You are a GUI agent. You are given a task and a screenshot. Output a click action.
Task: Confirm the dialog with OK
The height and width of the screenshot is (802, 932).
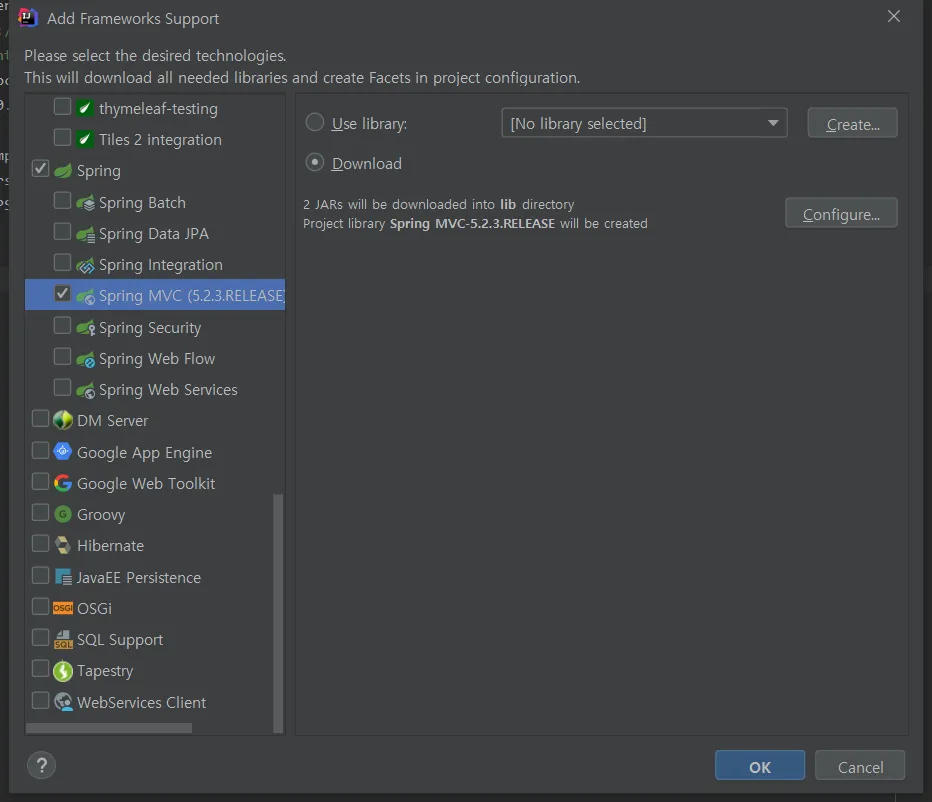(759, 766)
